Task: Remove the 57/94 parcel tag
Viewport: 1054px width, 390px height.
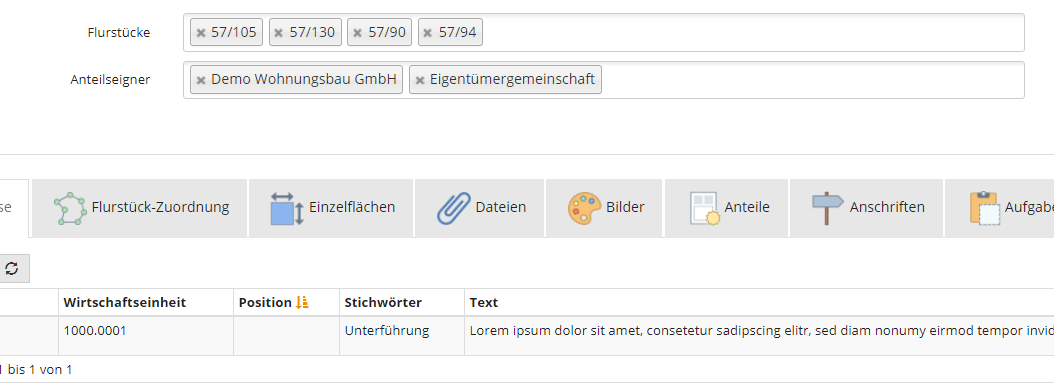Action: (428, 33)
